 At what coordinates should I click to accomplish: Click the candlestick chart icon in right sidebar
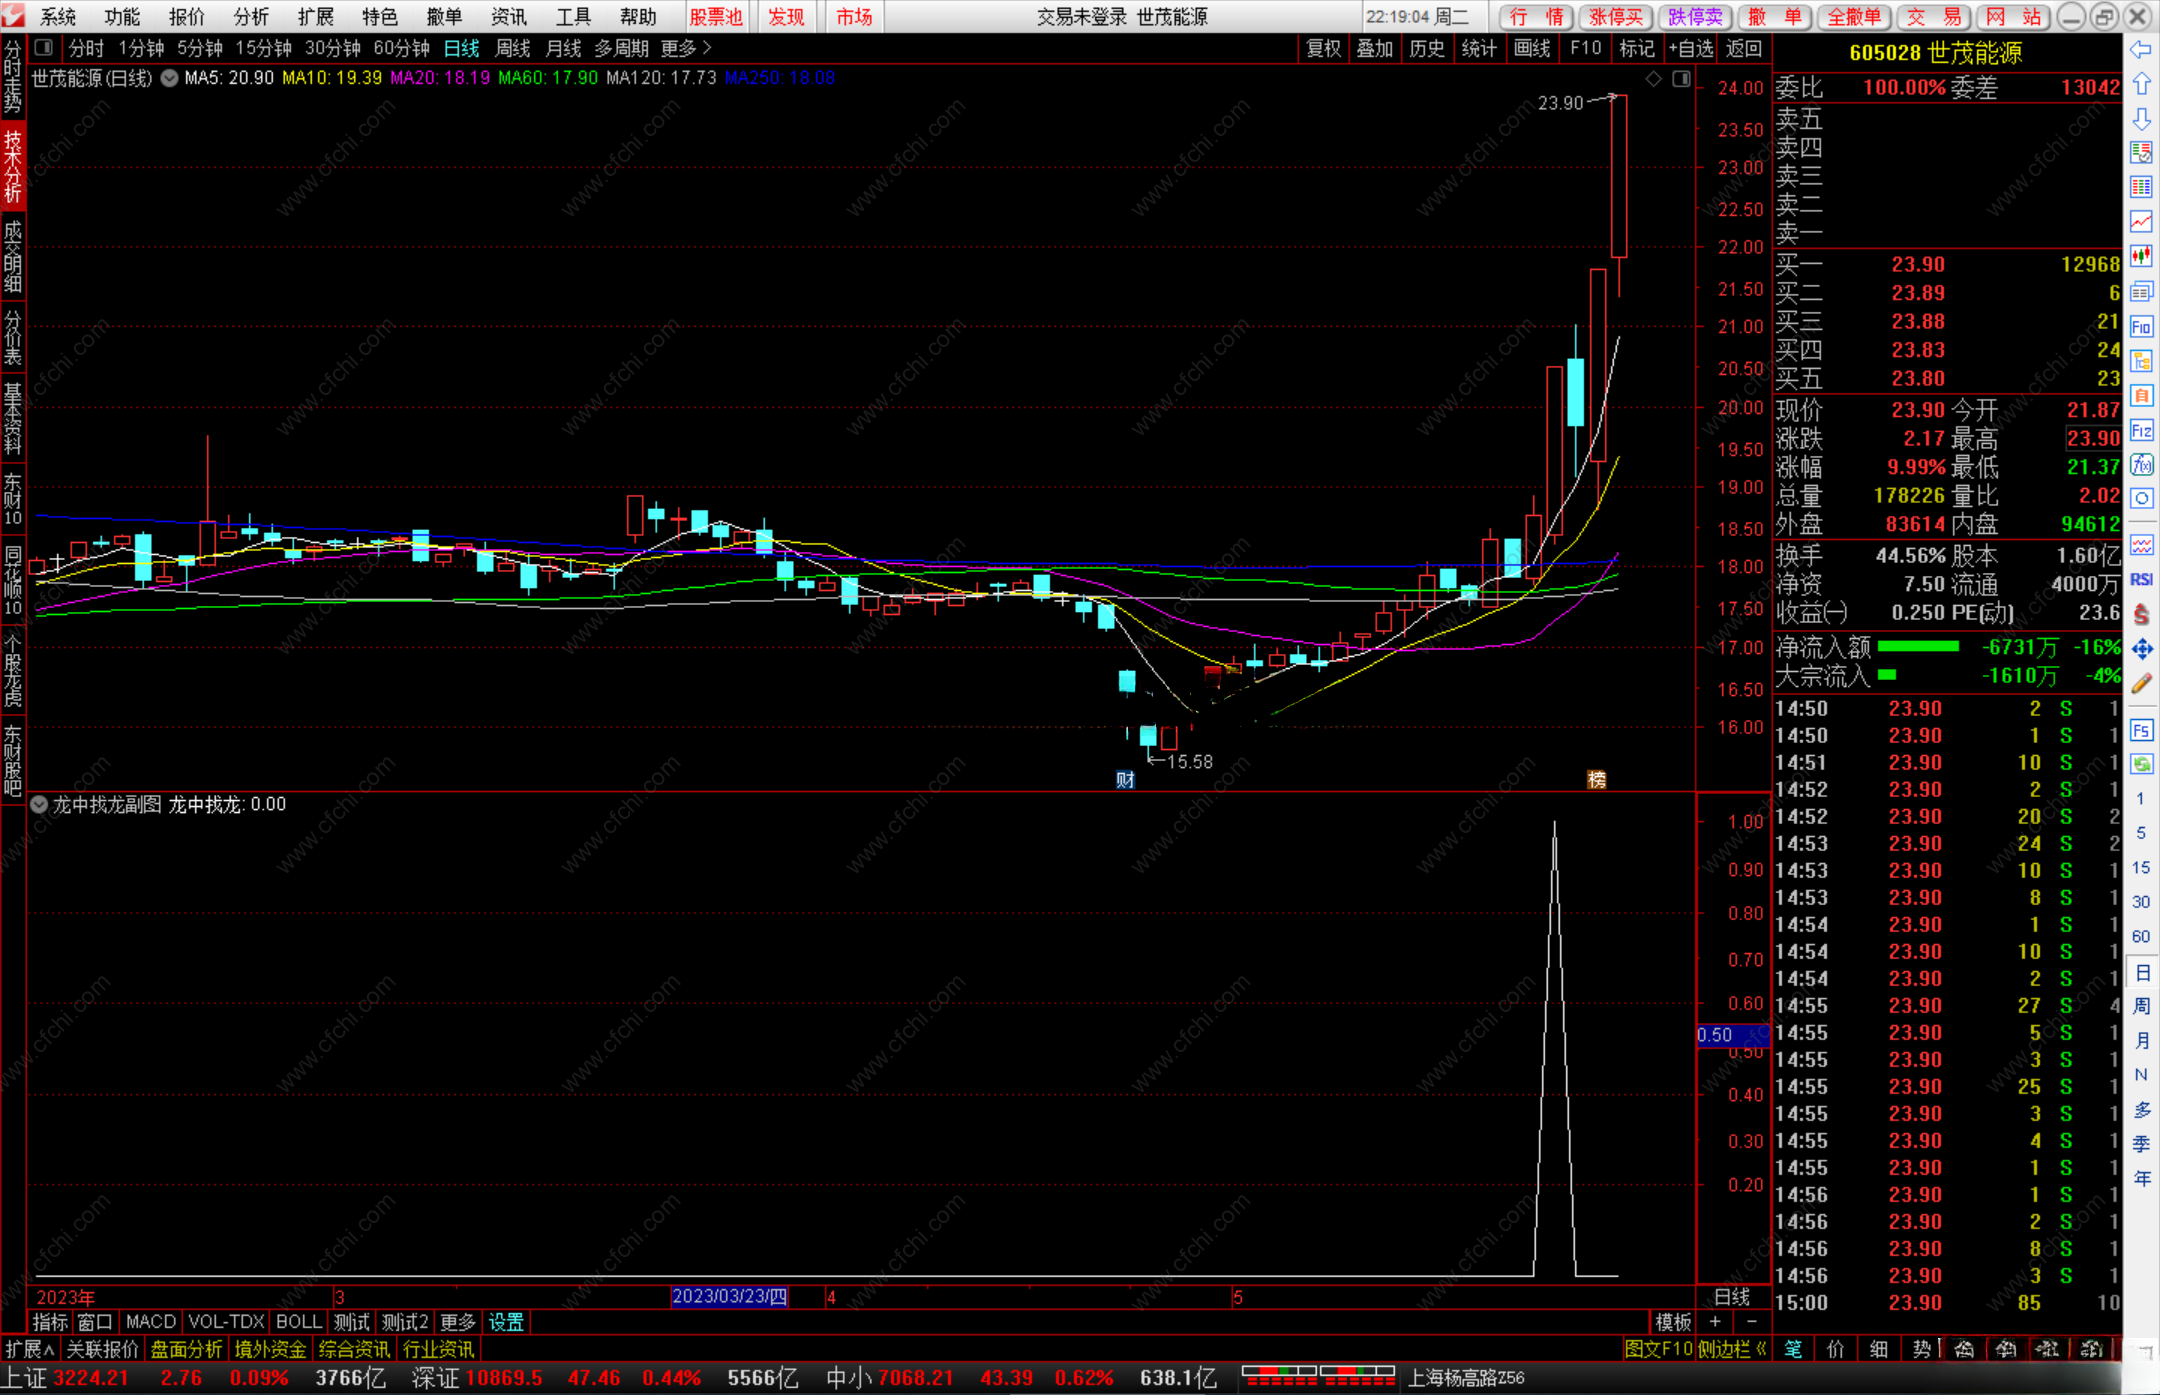coord(2141,256)
